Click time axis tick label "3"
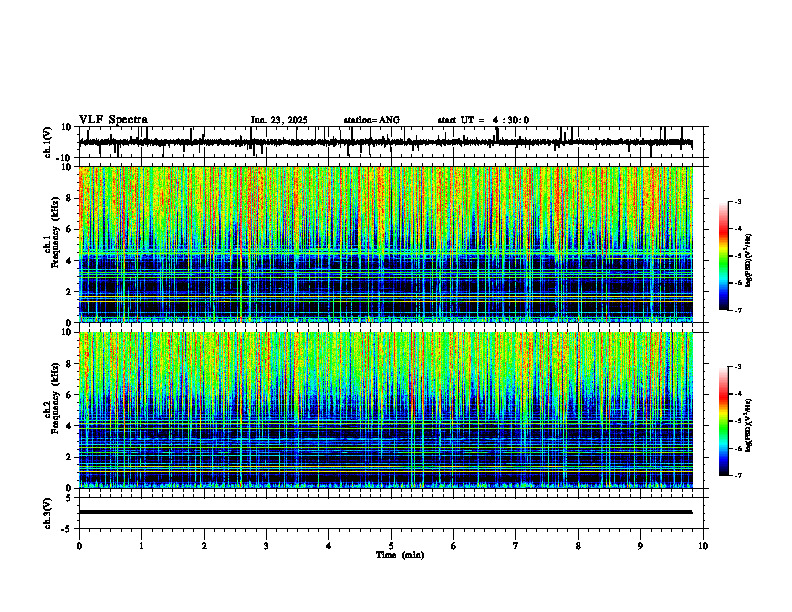Image resolution: width=792 pixels, height=612 pixels. (266, 546)
